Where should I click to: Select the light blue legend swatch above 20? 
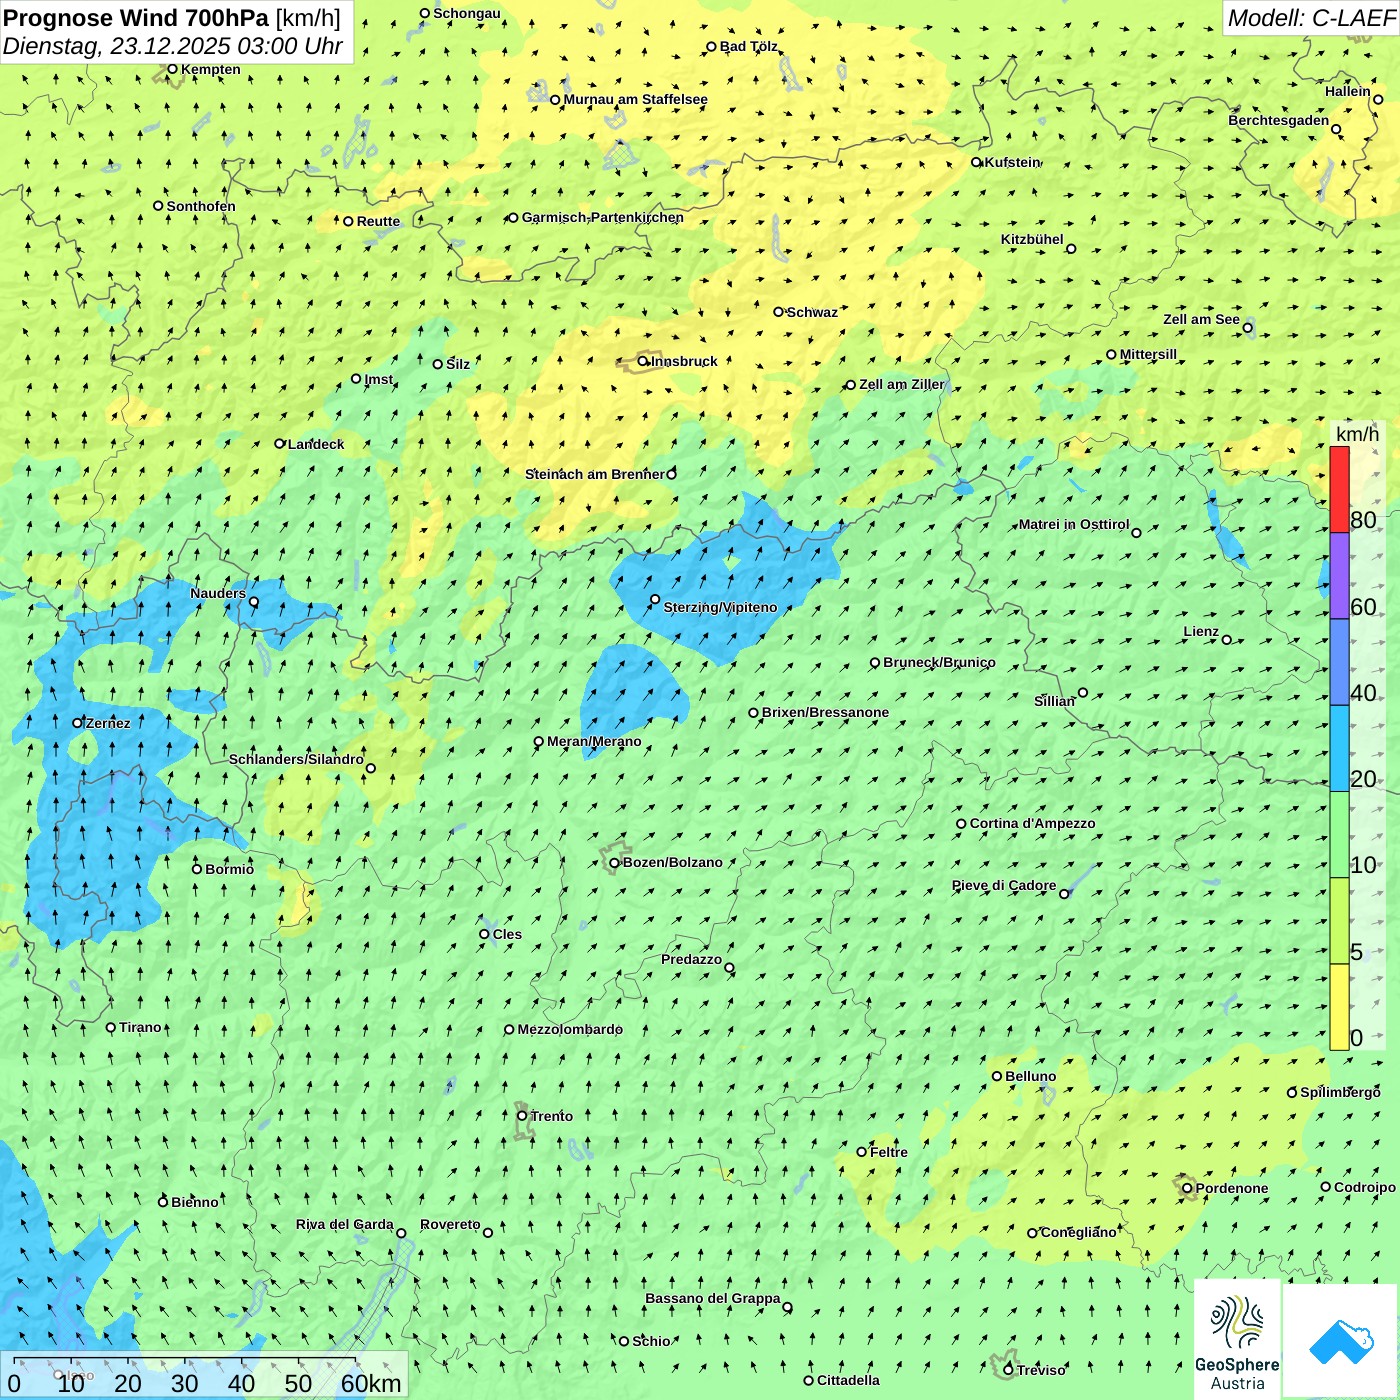click(x=1339, y=749)
